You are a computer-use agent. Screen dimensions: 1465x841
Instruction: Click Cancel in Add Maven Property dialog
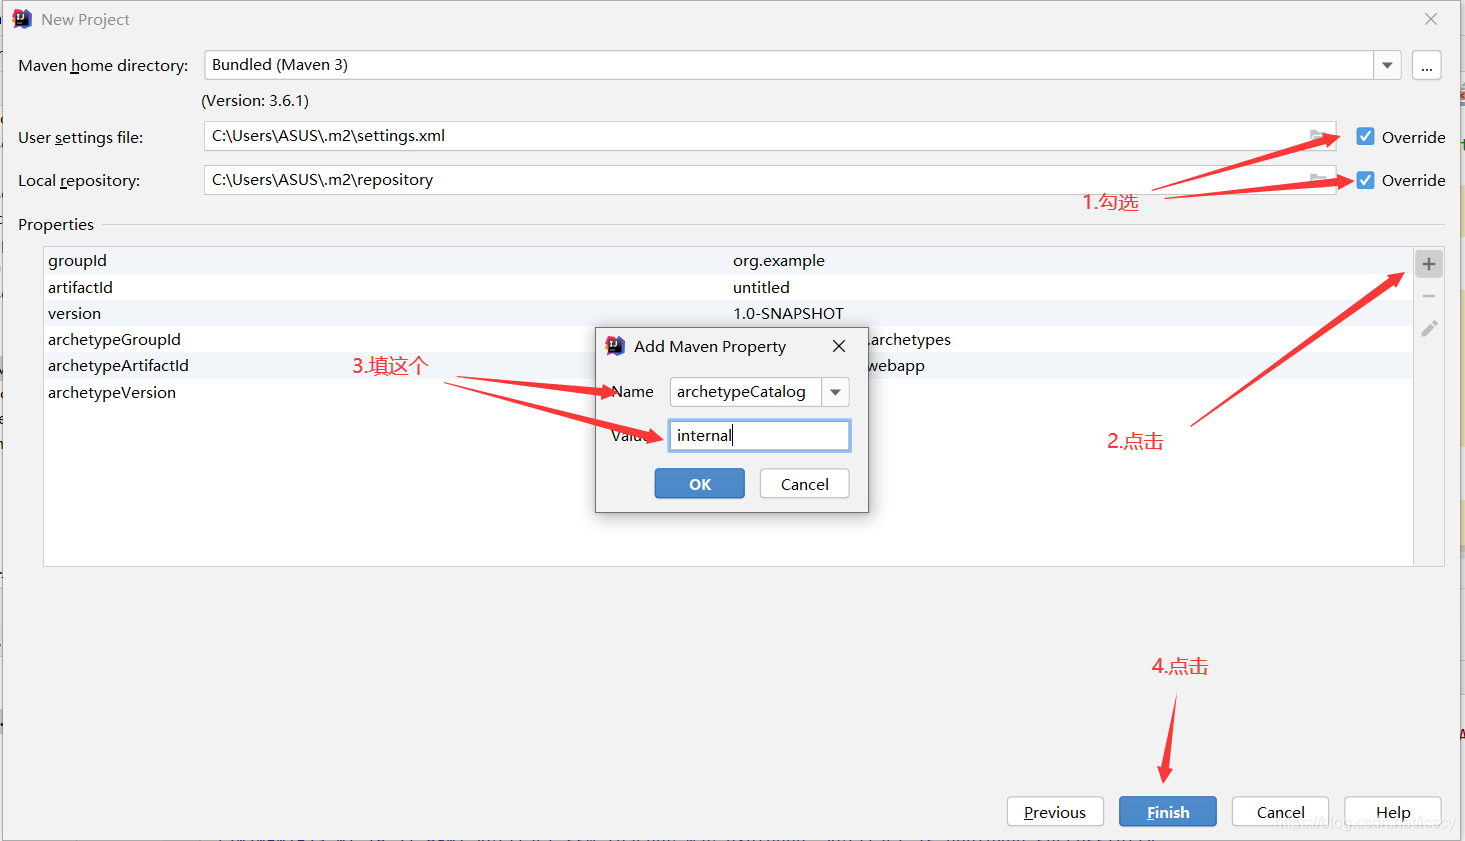804,484
